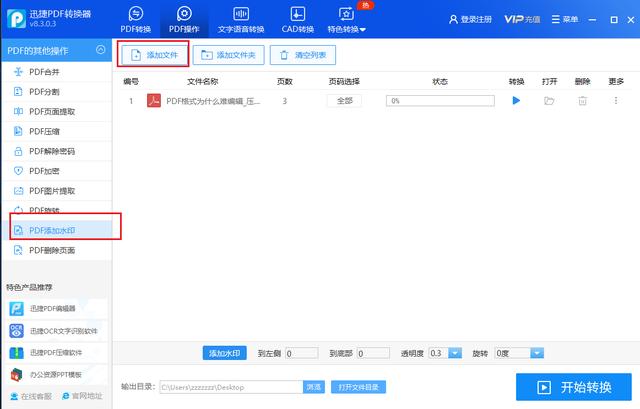640x409 pixels.
Task: Open 迅捷PDF编辑器 product recommendation
Action: point(55,309)
